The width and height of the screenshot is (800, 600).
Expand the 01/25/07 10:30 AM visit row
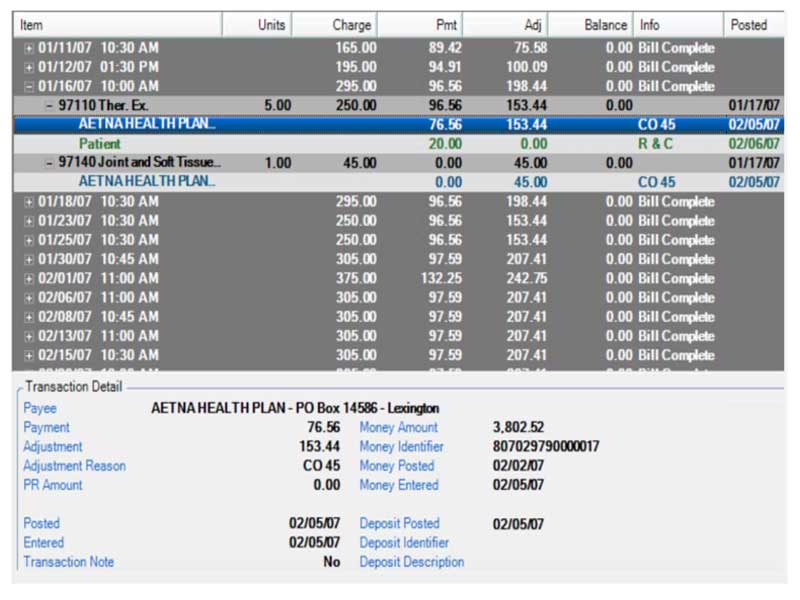29,241
